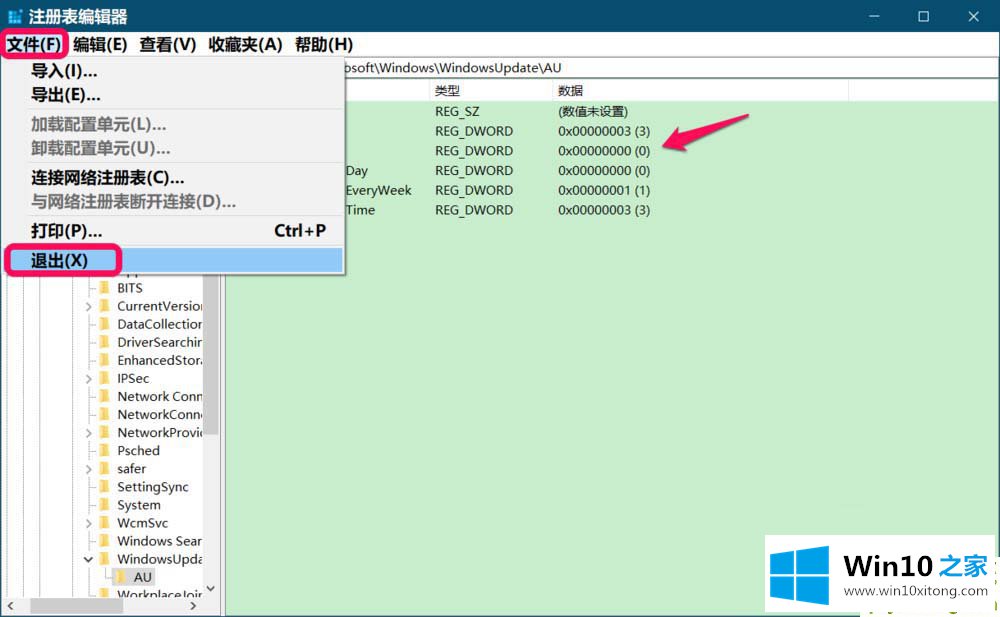Click the BITS folder icon
This screenshot has height=617, width=1000.
(x=105, y=288)
